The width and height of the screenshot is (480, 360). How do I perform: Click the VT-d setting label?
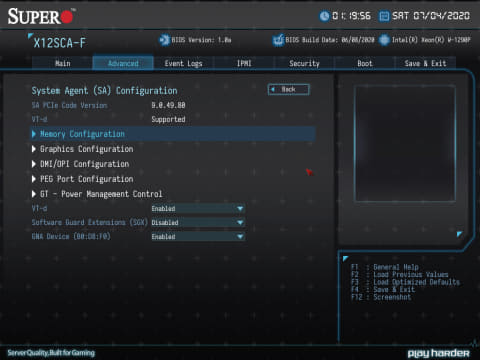(39, 209)
